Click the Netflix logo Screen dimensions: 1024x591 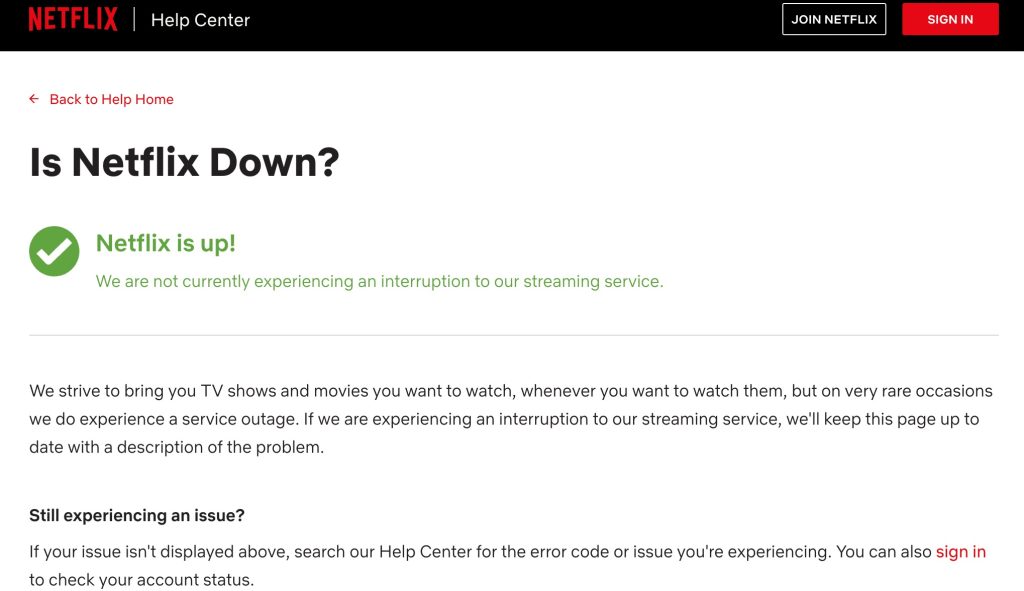pos(72,19)
